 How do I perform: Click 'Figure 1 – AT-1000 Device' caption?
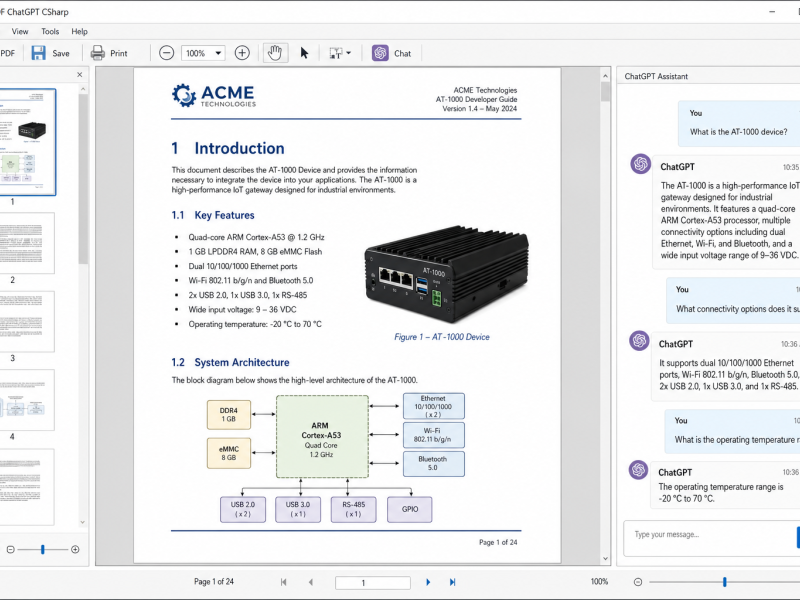pyautogui.click(x=442, y=337)
